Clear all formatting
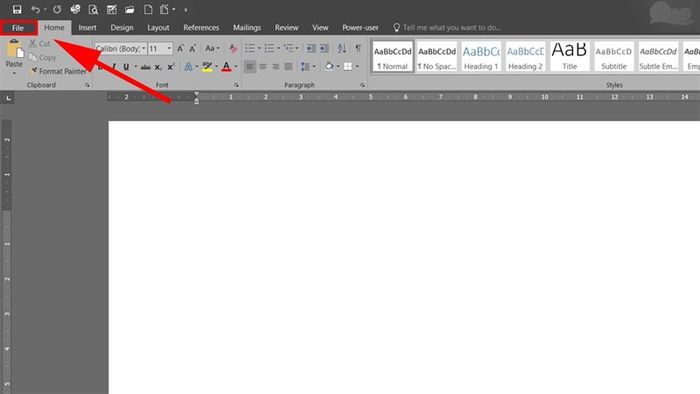700x394 pixels. pyautogui.click(x=233, y=48)
